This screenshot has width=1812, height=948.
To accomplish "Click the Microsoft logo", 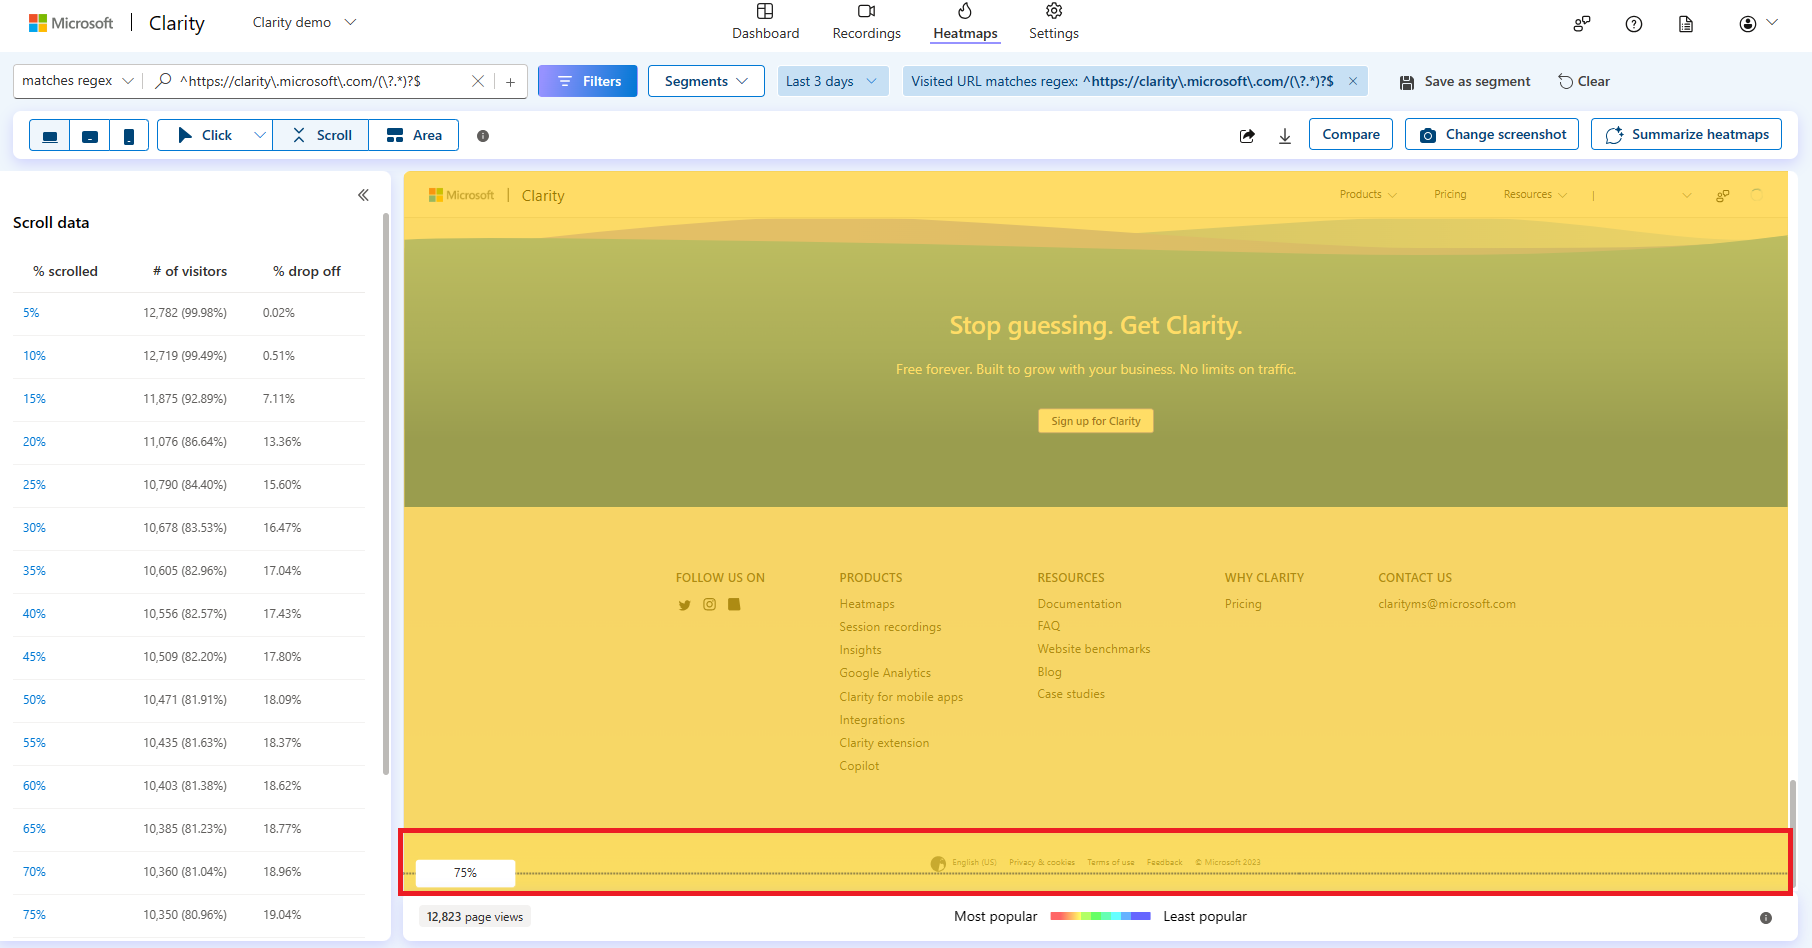I will pos(71,23).
